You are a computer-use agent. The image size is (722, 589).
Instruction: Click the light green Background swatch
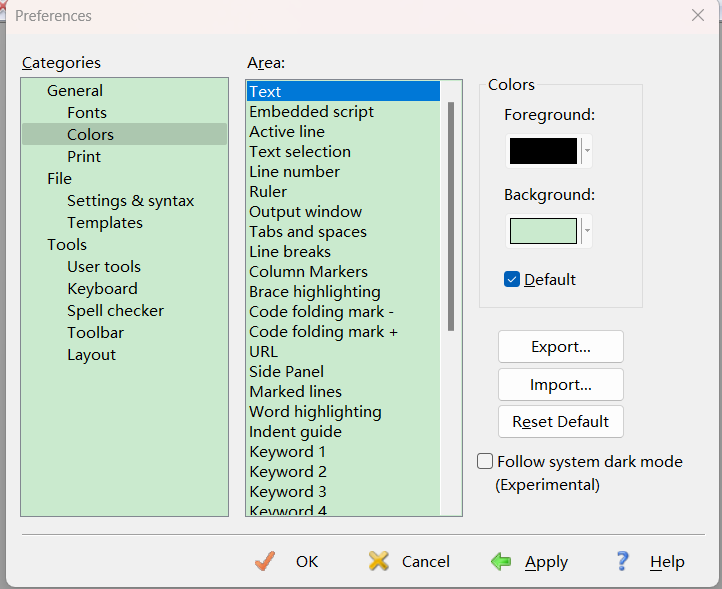pos(543,231)
